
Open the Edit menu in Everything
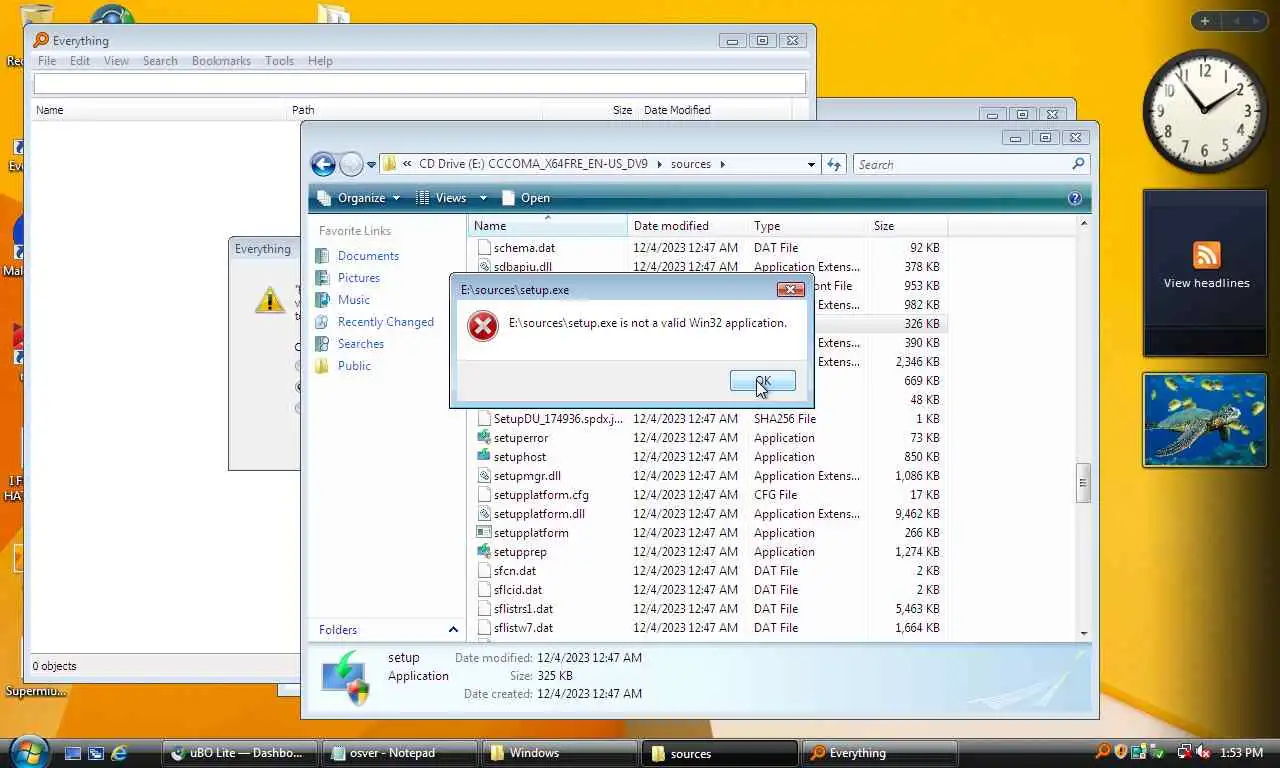(80, 61)
